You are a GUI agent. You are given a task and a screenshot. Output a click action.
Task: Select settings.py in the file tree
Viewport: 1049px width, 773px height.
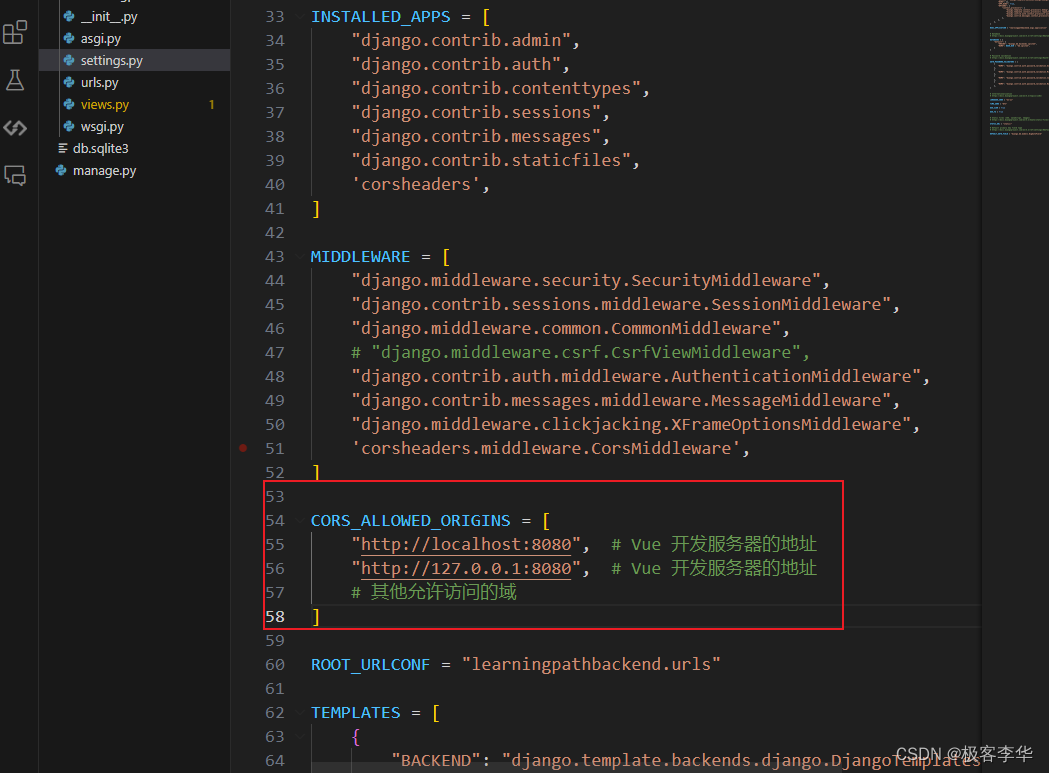coord(134,60)
